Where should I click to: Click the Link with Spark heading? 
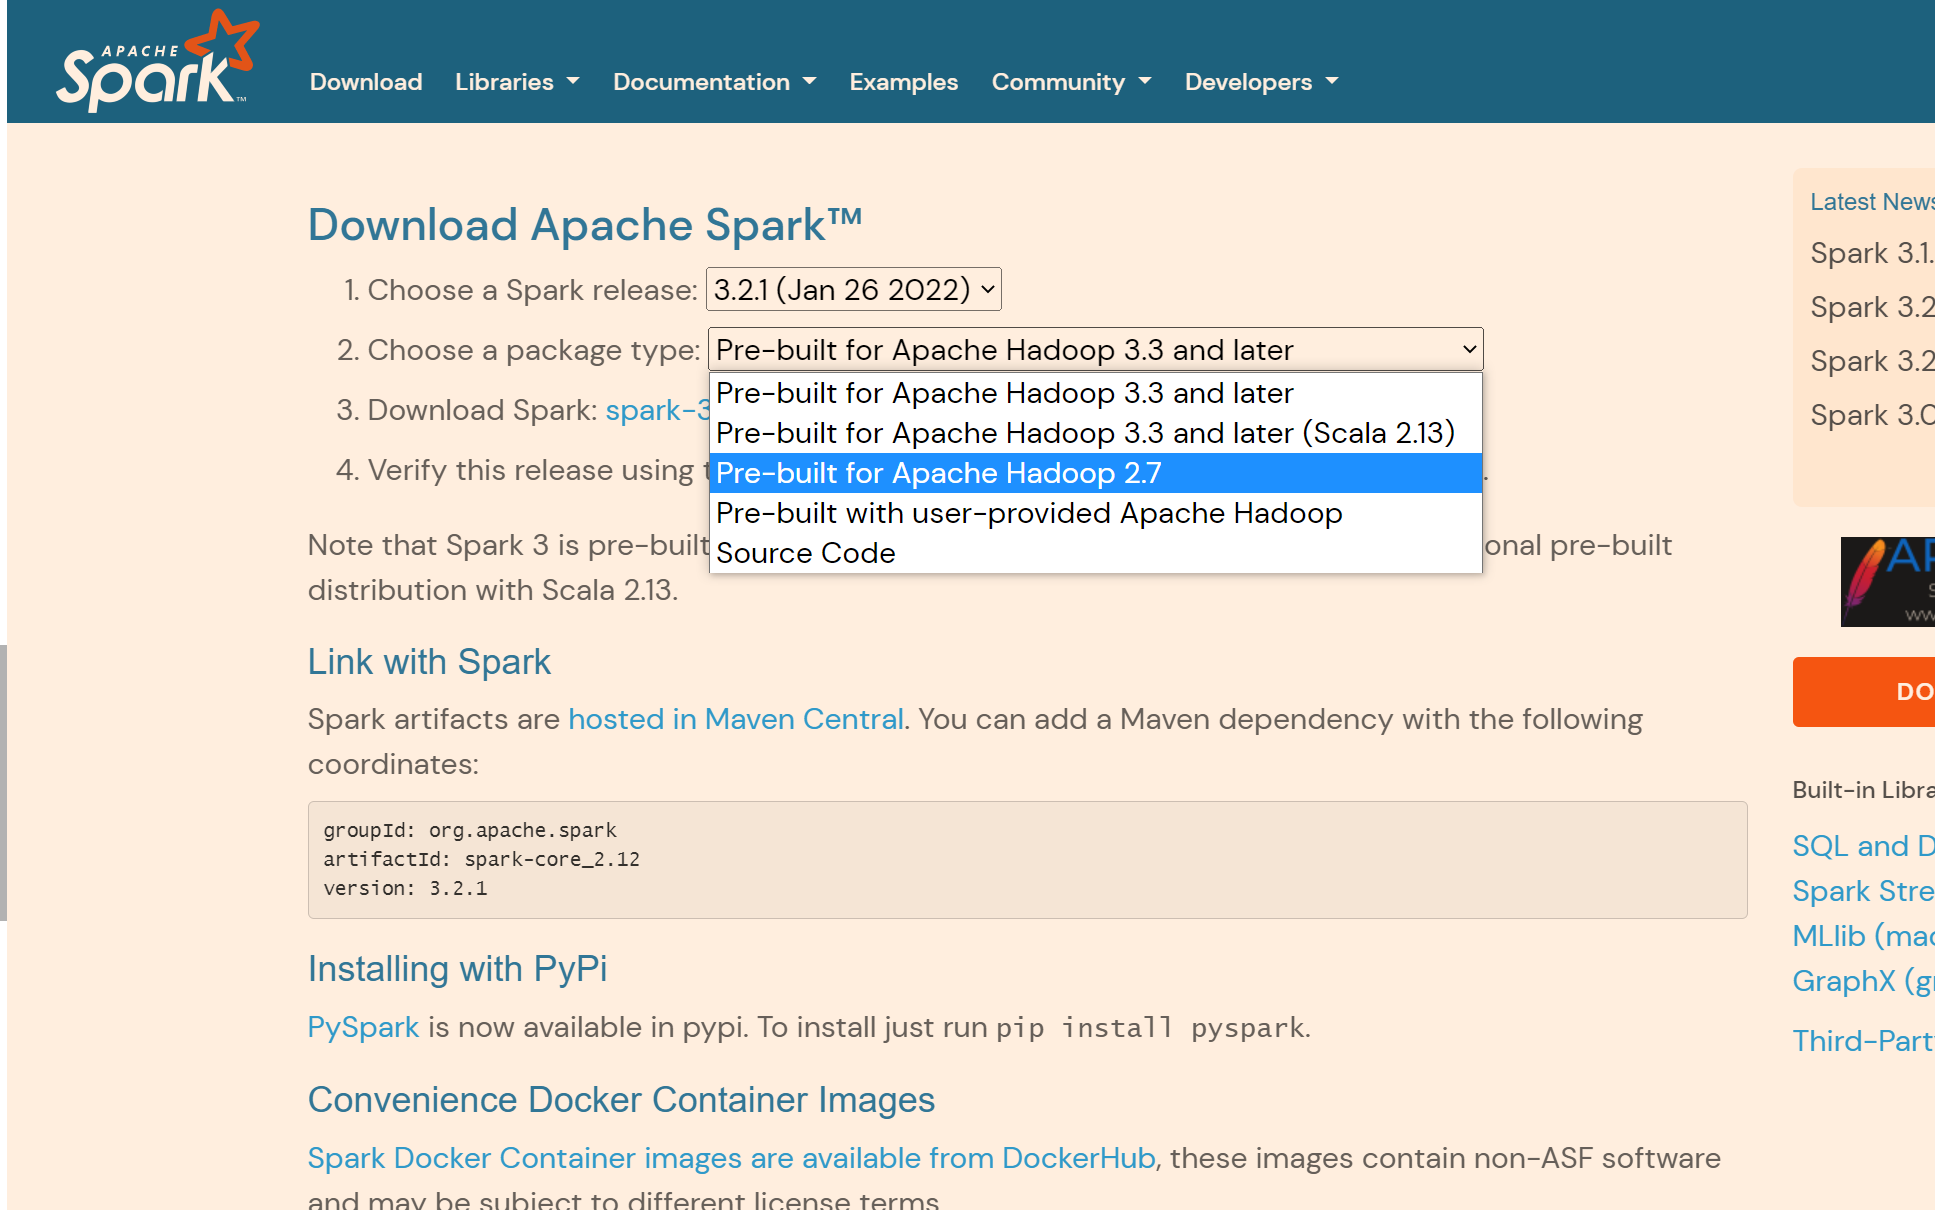tap(429, 662)
